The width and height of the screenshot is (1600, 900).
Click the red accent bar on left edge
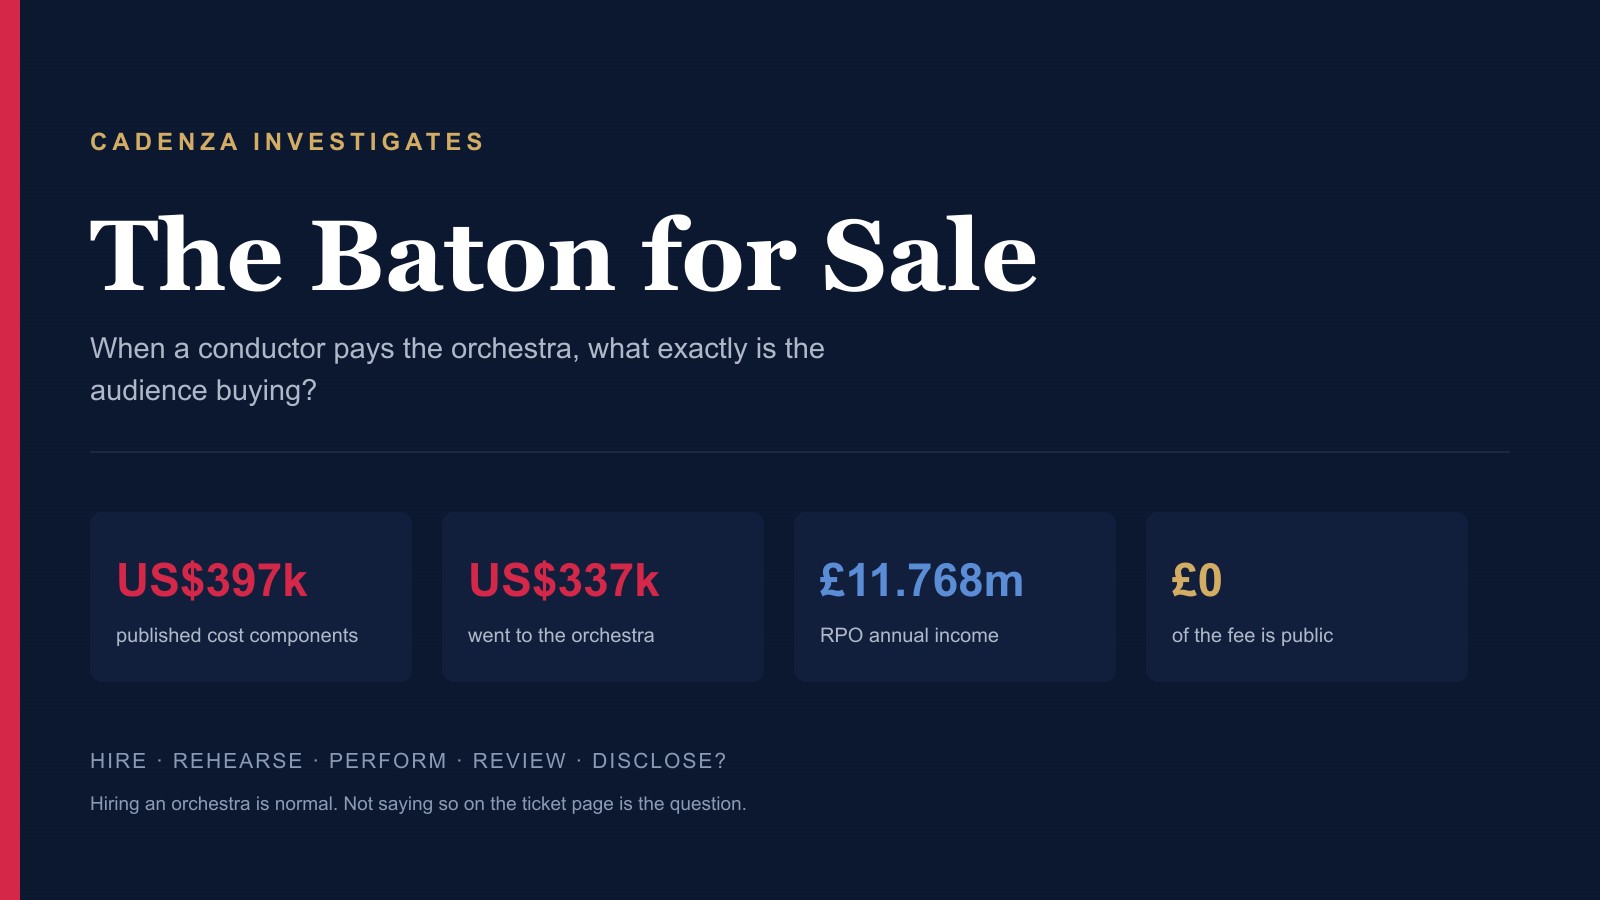(x=10, y=450)
